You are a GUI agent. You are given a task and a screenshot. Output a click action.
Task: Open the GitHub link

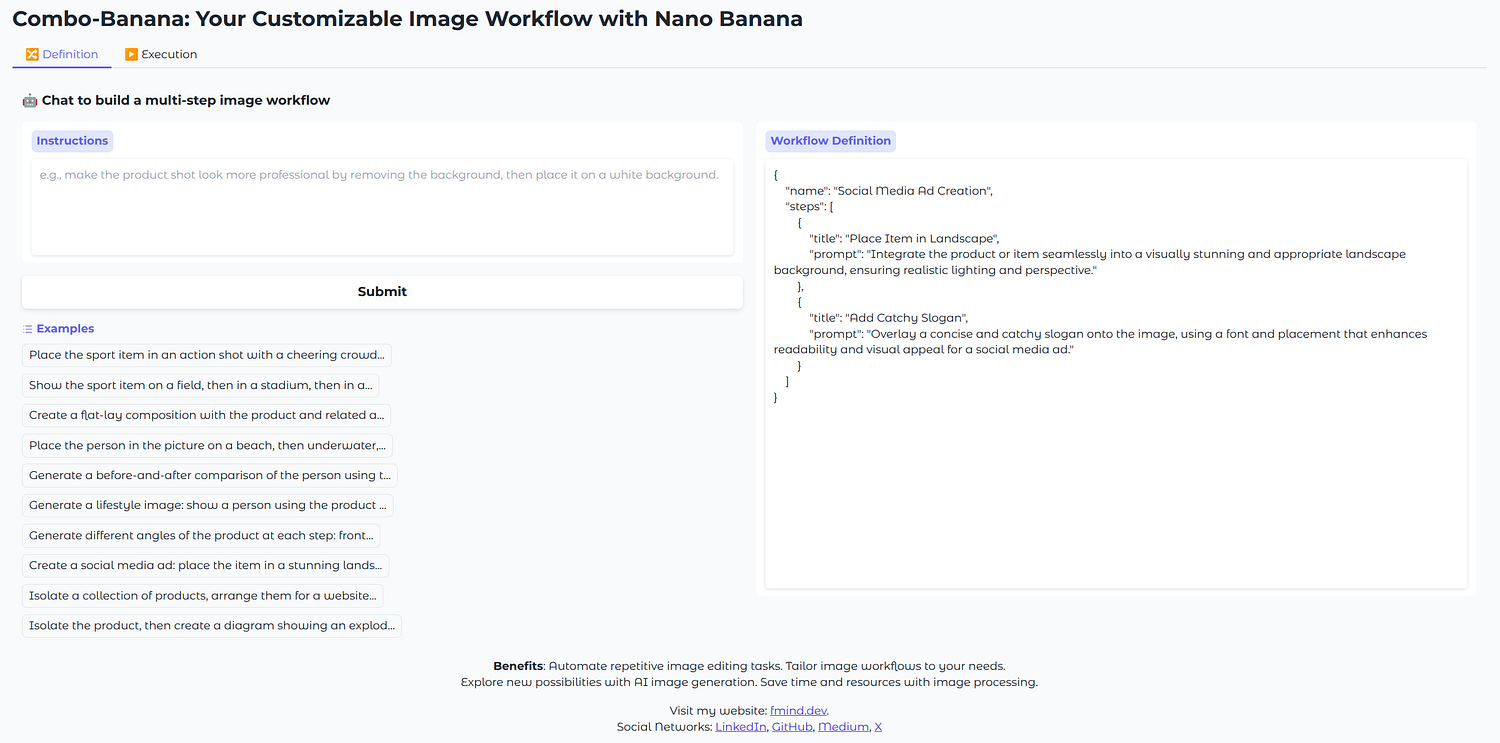792,727
